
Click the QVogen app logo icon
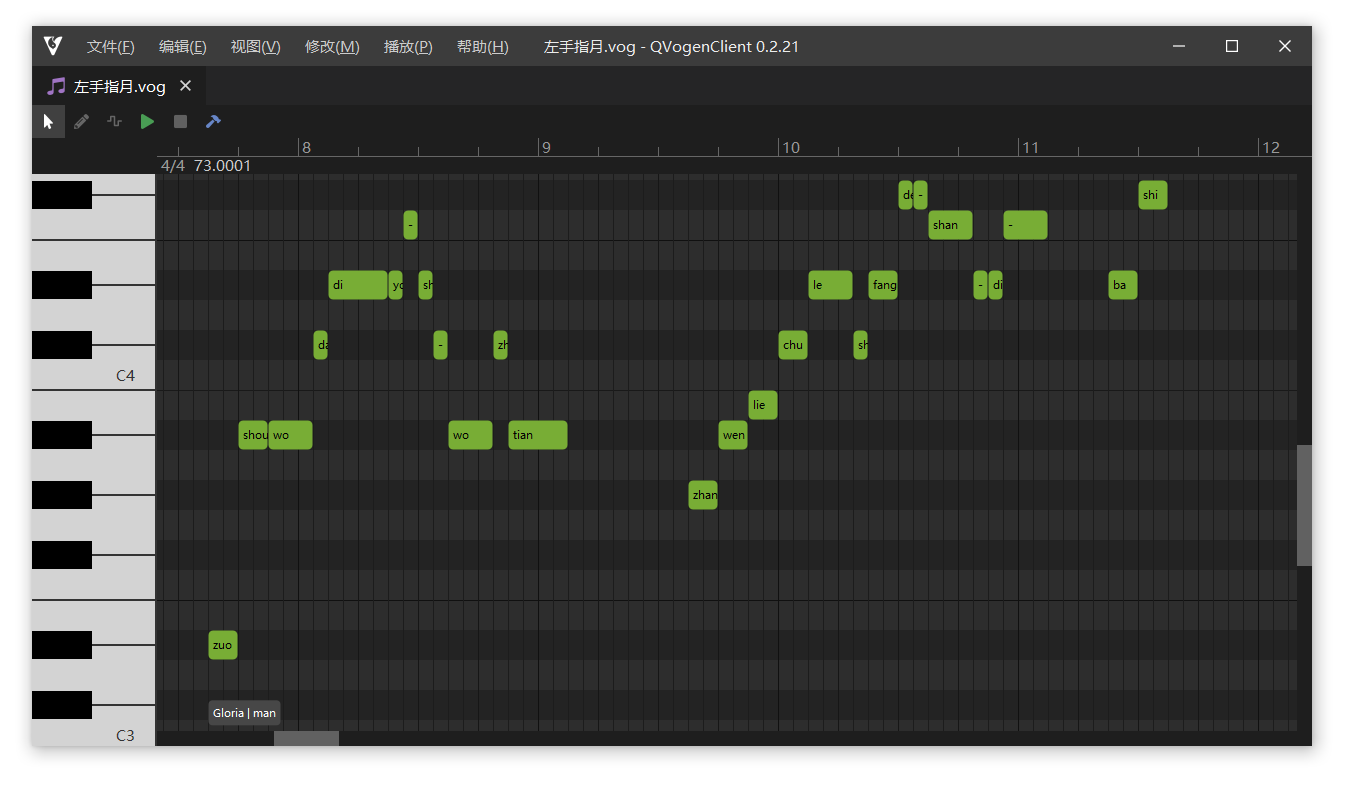pyautogui.click(x=53, y=46)
